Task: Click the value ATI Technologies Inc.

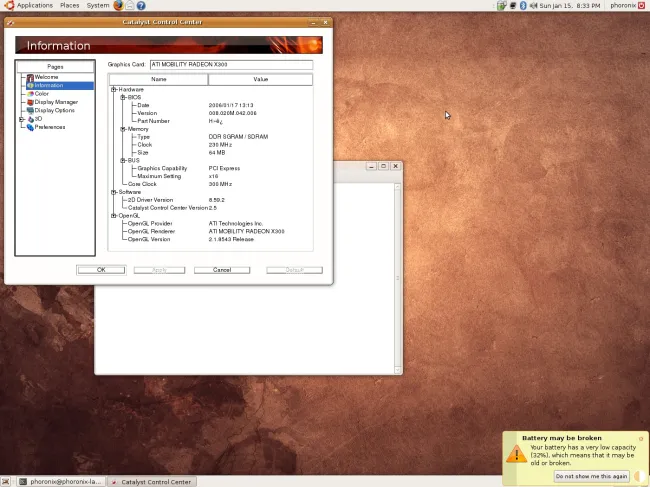Action: (235, 223)
